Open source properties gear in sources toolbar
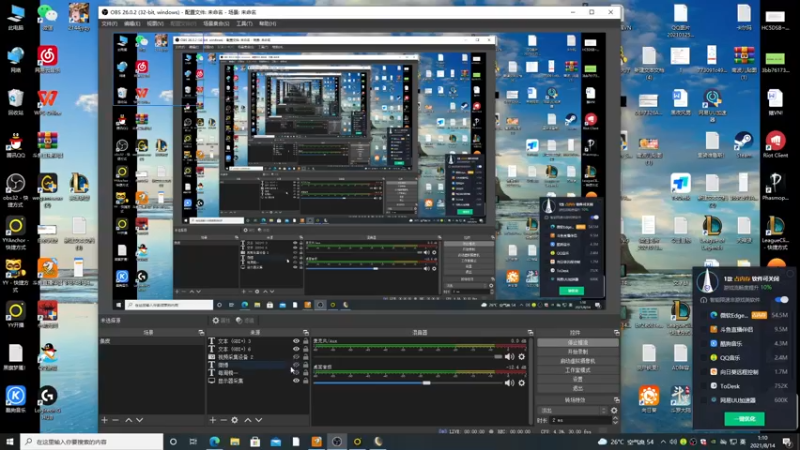Viewport: 800px width, 450px height. [x=235, y=420]
